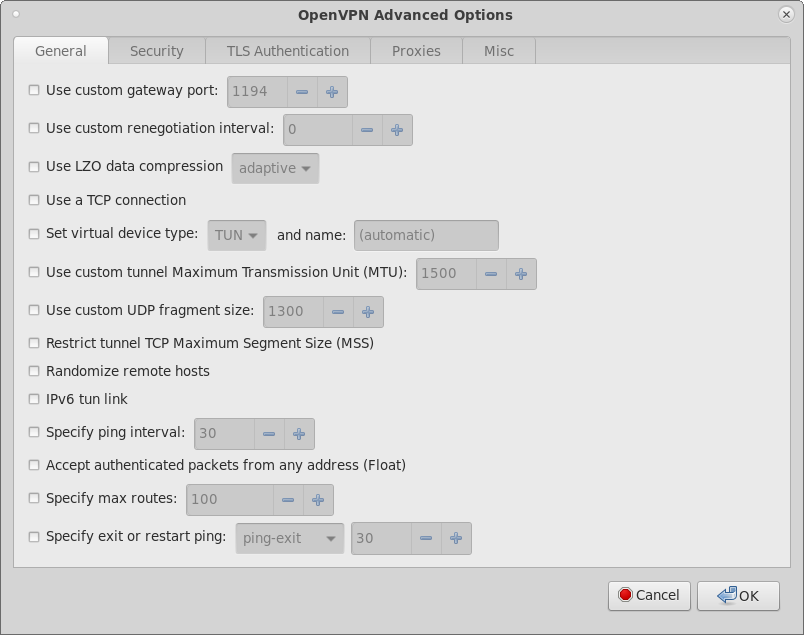The height and width of the screenshot is (635, 804).
Task: Increase the renegotiation interval value
Action: pos(397,130)
